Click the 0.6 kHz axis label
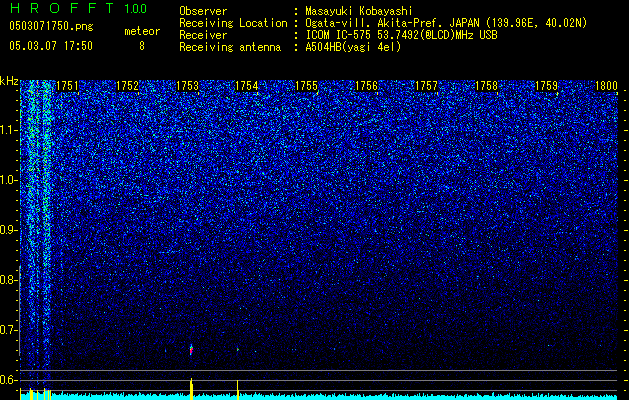The image size is (629, 400). click(x=9, y=380)
